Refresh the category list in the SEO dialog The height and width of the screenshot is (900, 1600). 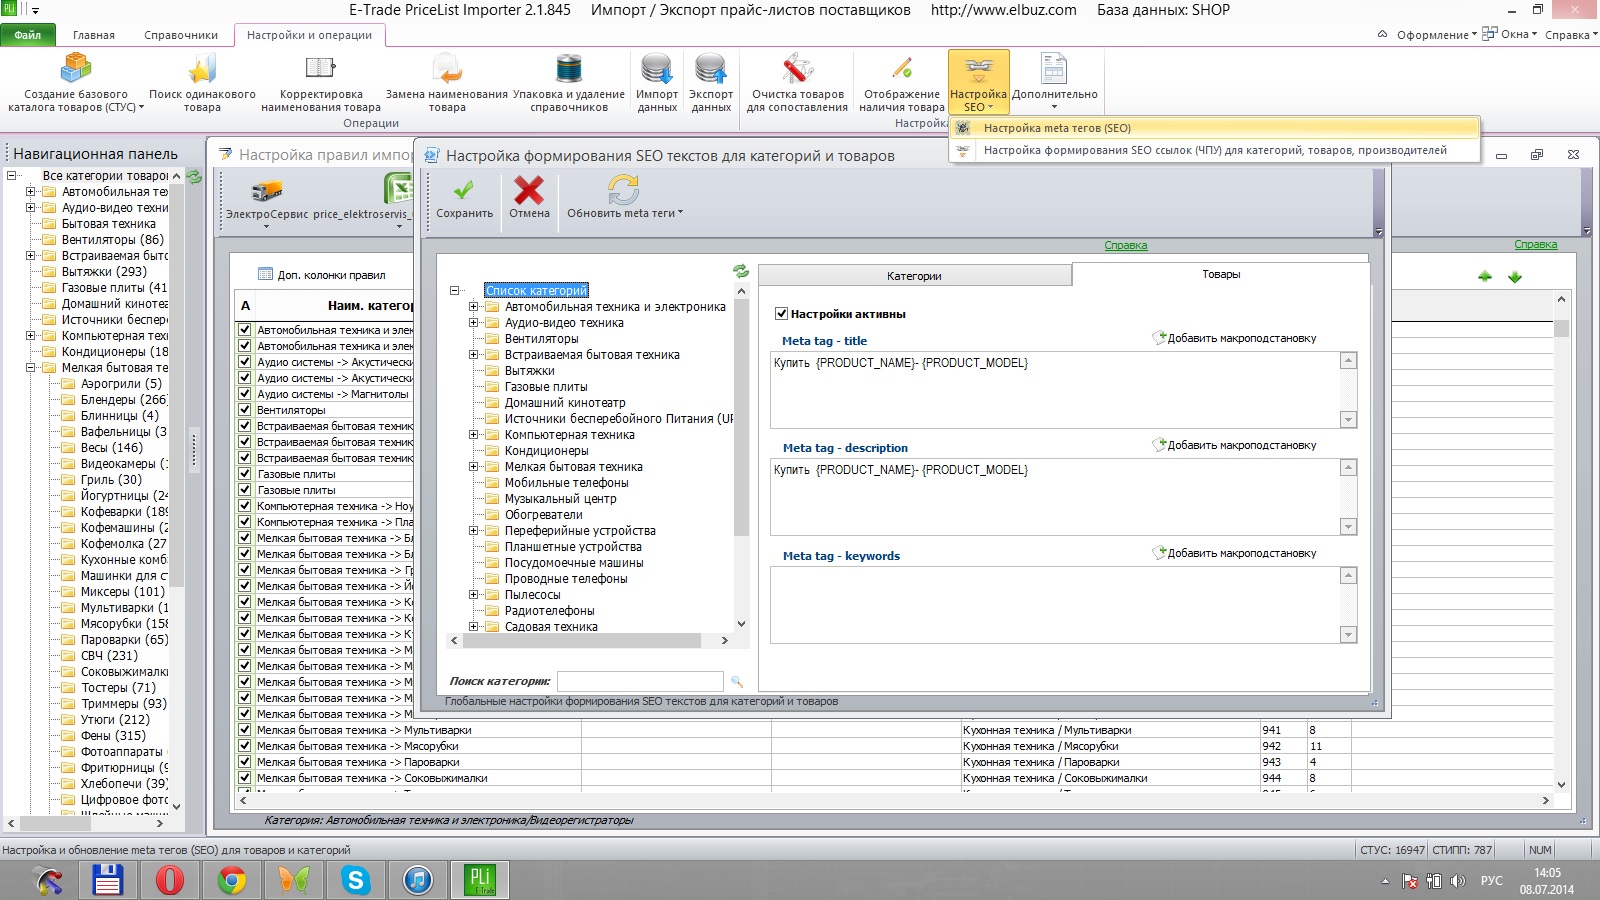[741, 271]
